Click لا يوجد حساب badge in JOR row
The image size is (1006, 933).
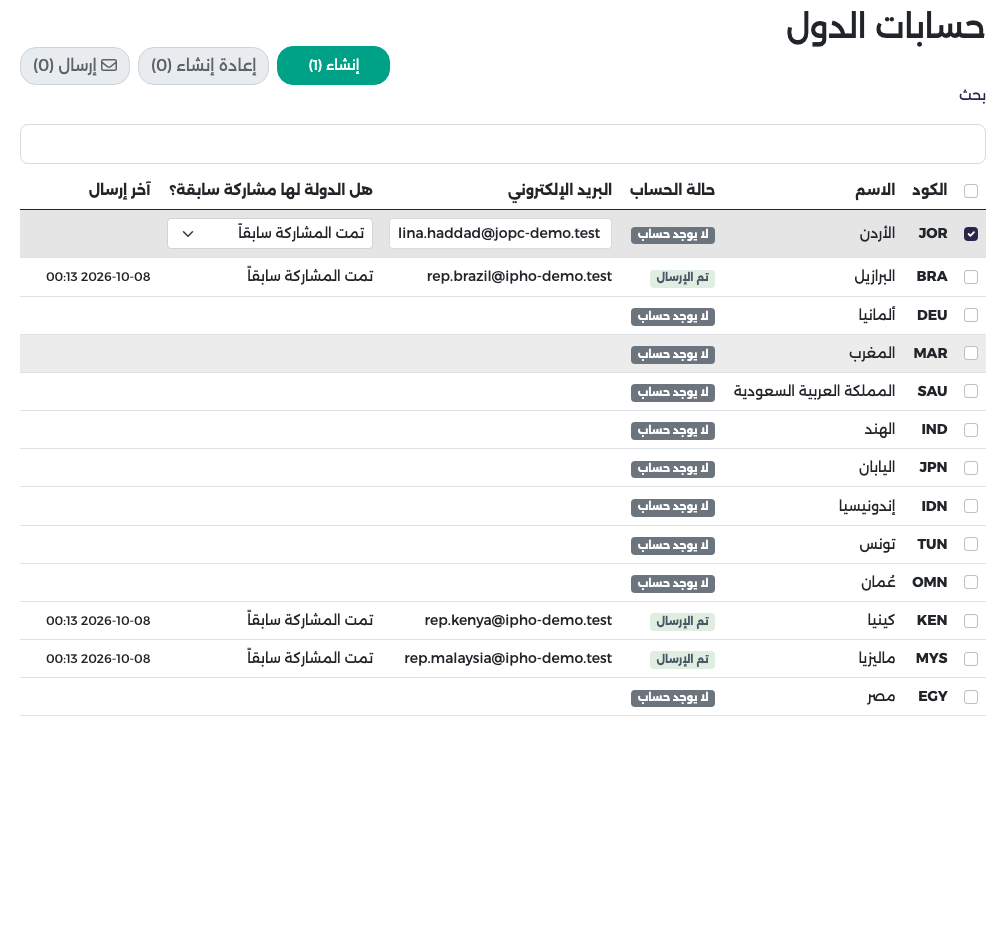point(673,235)
